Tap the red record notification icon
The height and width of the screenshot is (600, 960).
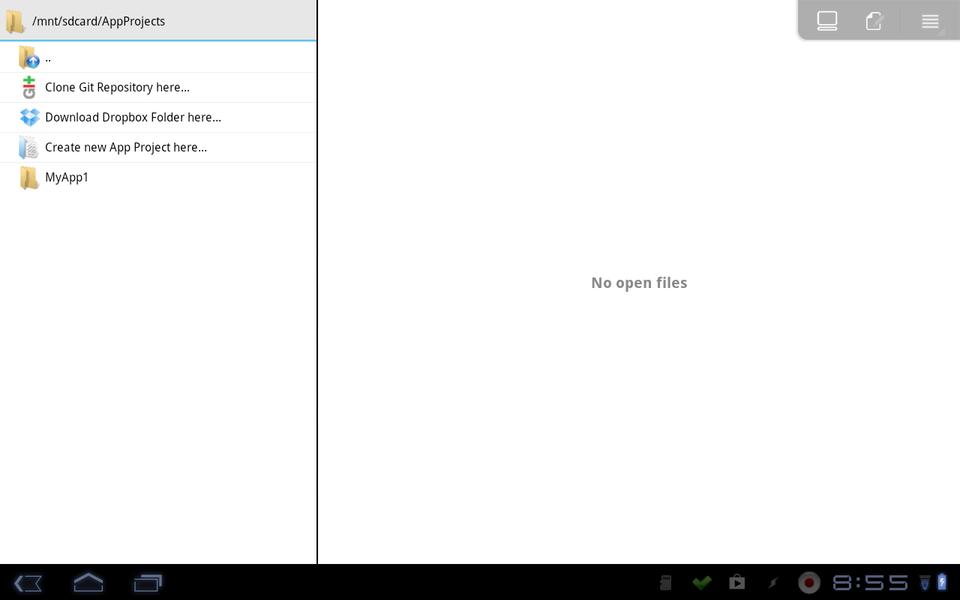(x=809, y=582)
